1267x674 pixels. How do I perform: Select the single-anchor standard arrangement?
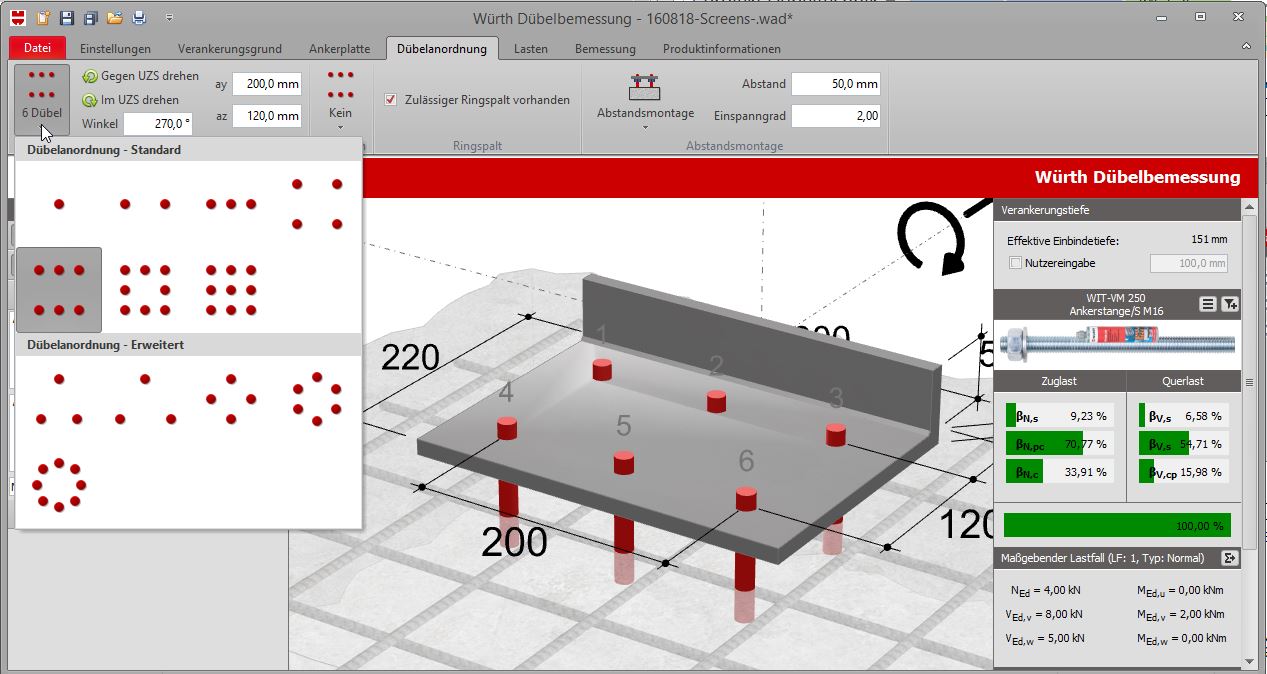(59, 204)
